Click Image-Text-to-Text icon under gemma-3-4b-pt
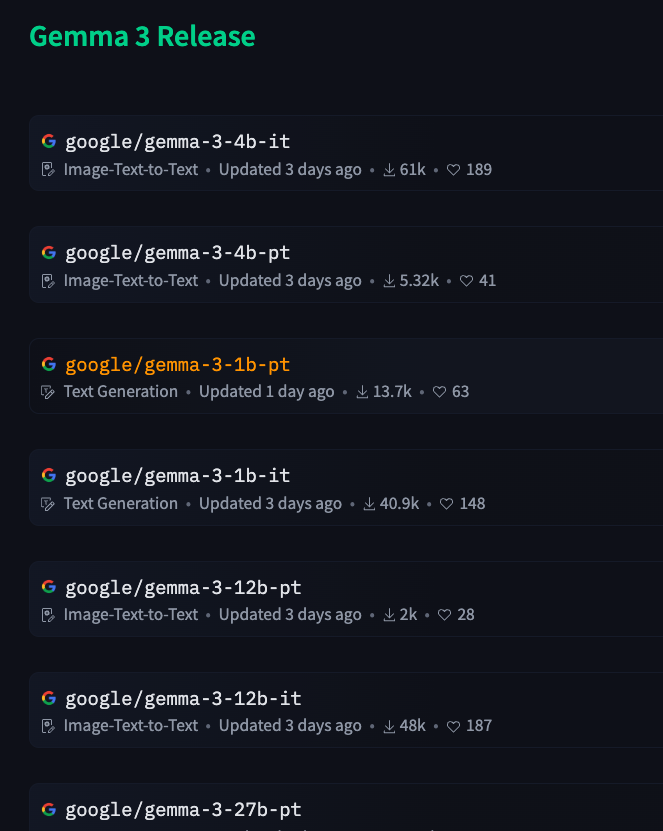Screen dimensions: 663x831 (x=48, y=281)
